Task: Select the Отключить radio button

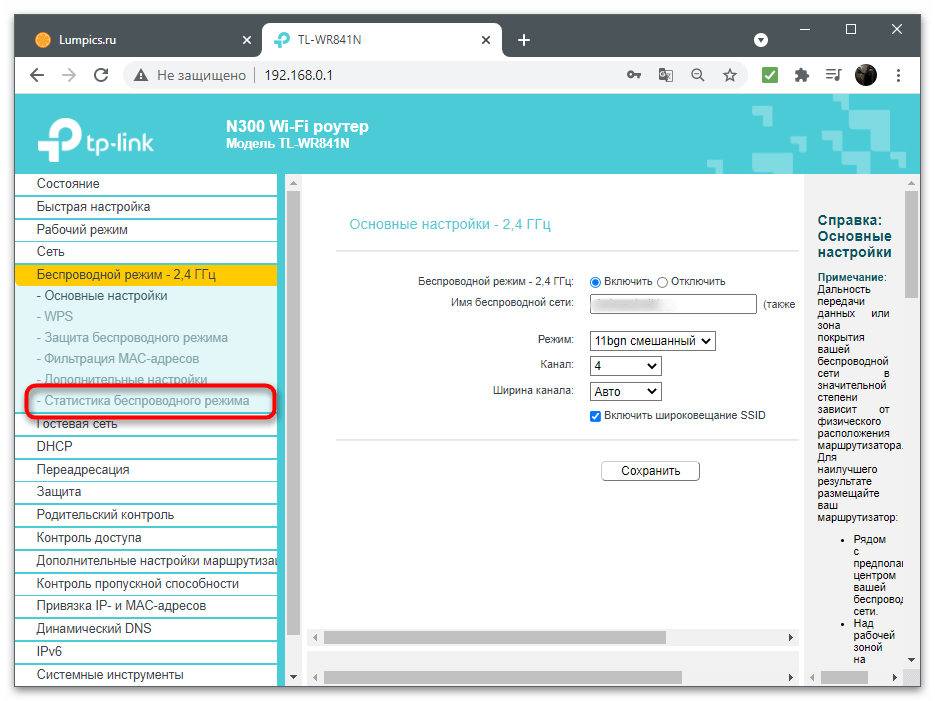Action: (x=662, y=282)
